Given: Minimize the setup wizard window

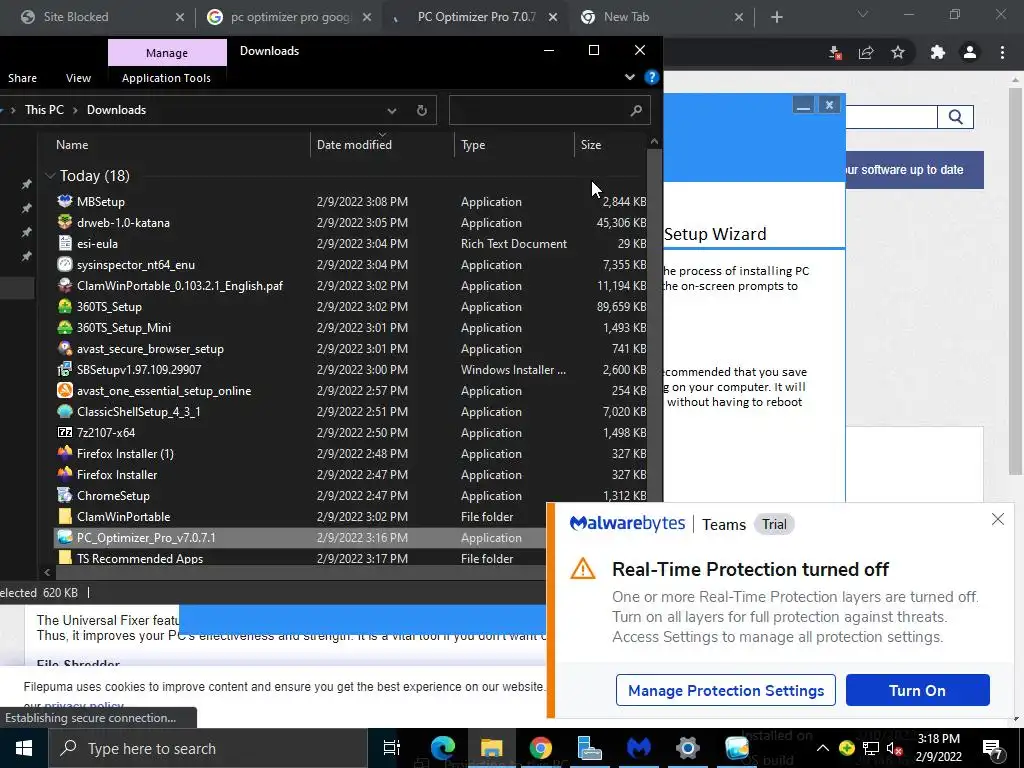Looking at the screenshot, I should tap(803, 104).
